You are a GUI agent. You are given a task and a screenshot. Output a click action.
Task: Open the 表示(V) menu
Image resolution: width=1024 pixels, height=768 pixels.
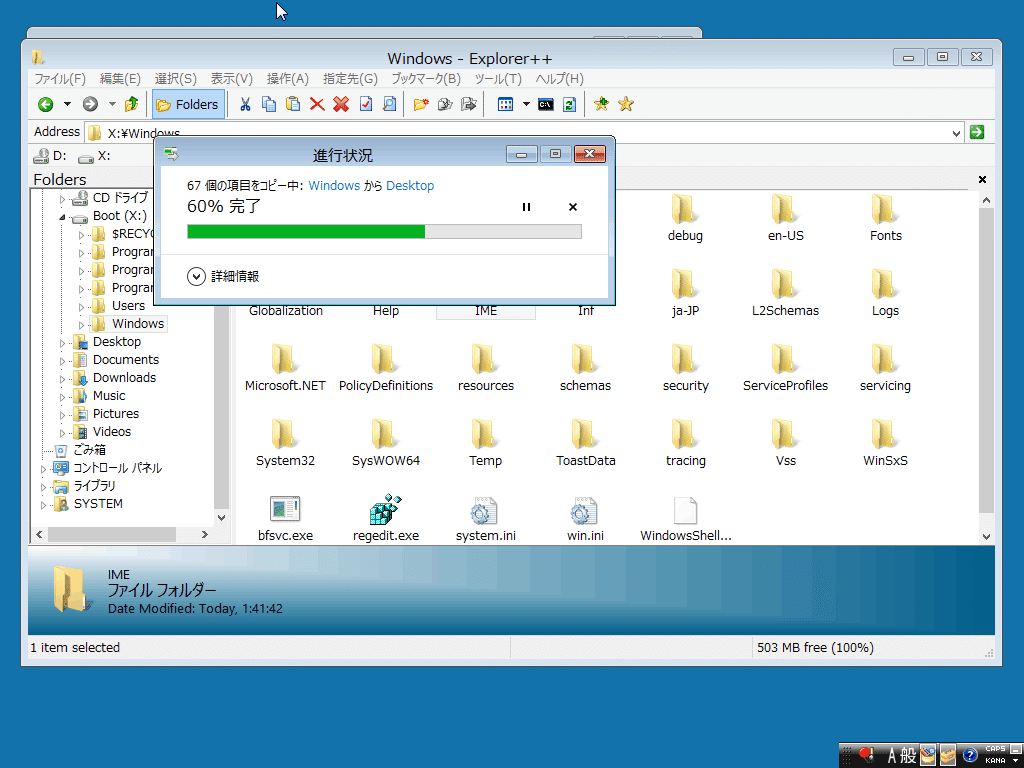231,79
